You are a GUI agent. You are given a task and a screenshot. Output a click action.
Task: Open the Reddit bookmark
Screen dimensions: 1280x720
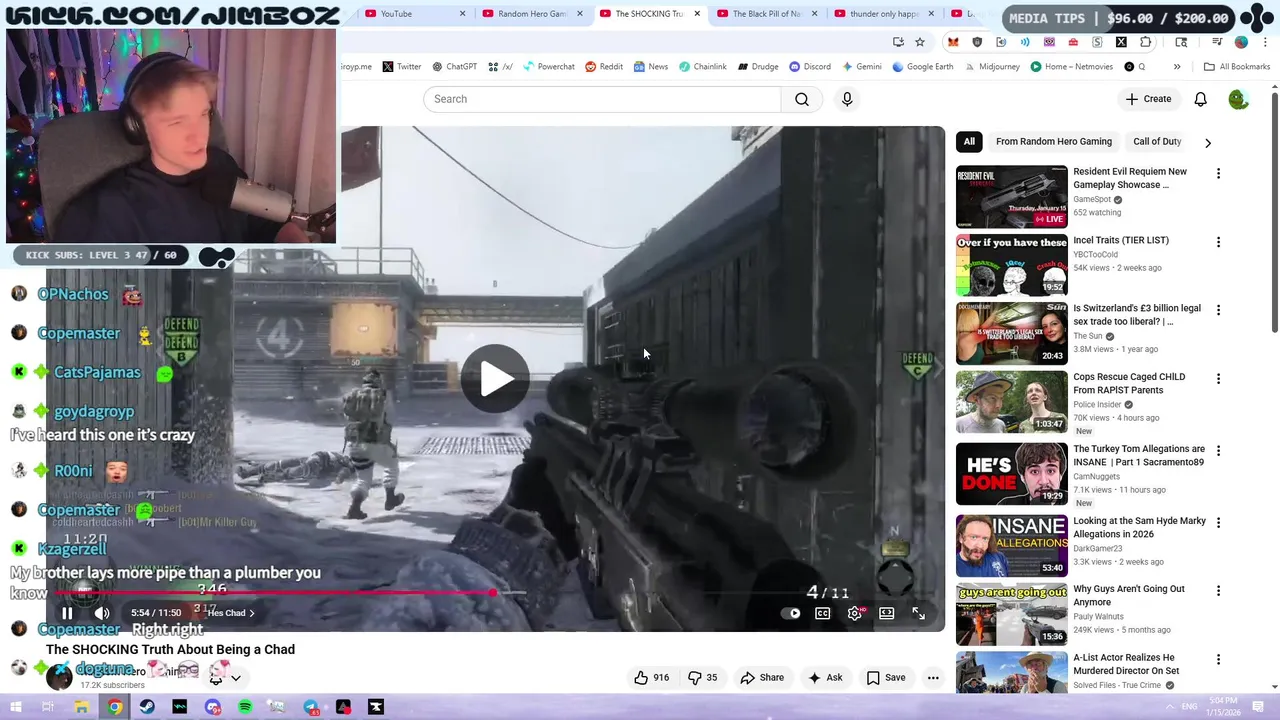click(x=604, y=67)
